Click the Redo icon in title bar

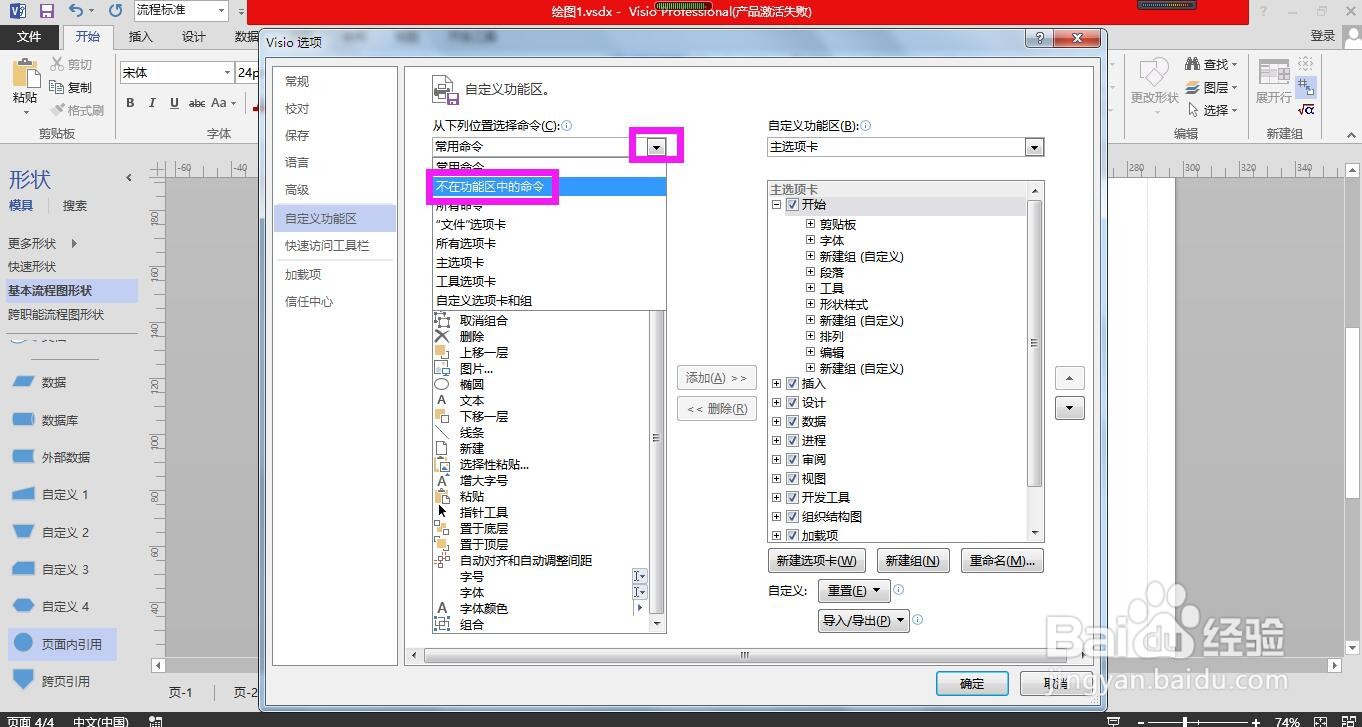pyautogui.click(x=116, y=10)
